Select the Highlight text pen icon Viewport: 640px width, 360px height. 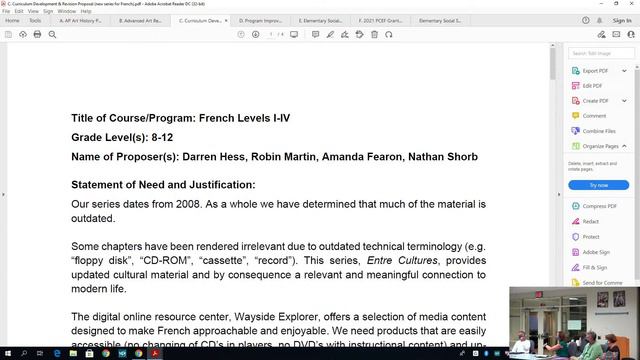pyautogui.click(x=330, y=35)
